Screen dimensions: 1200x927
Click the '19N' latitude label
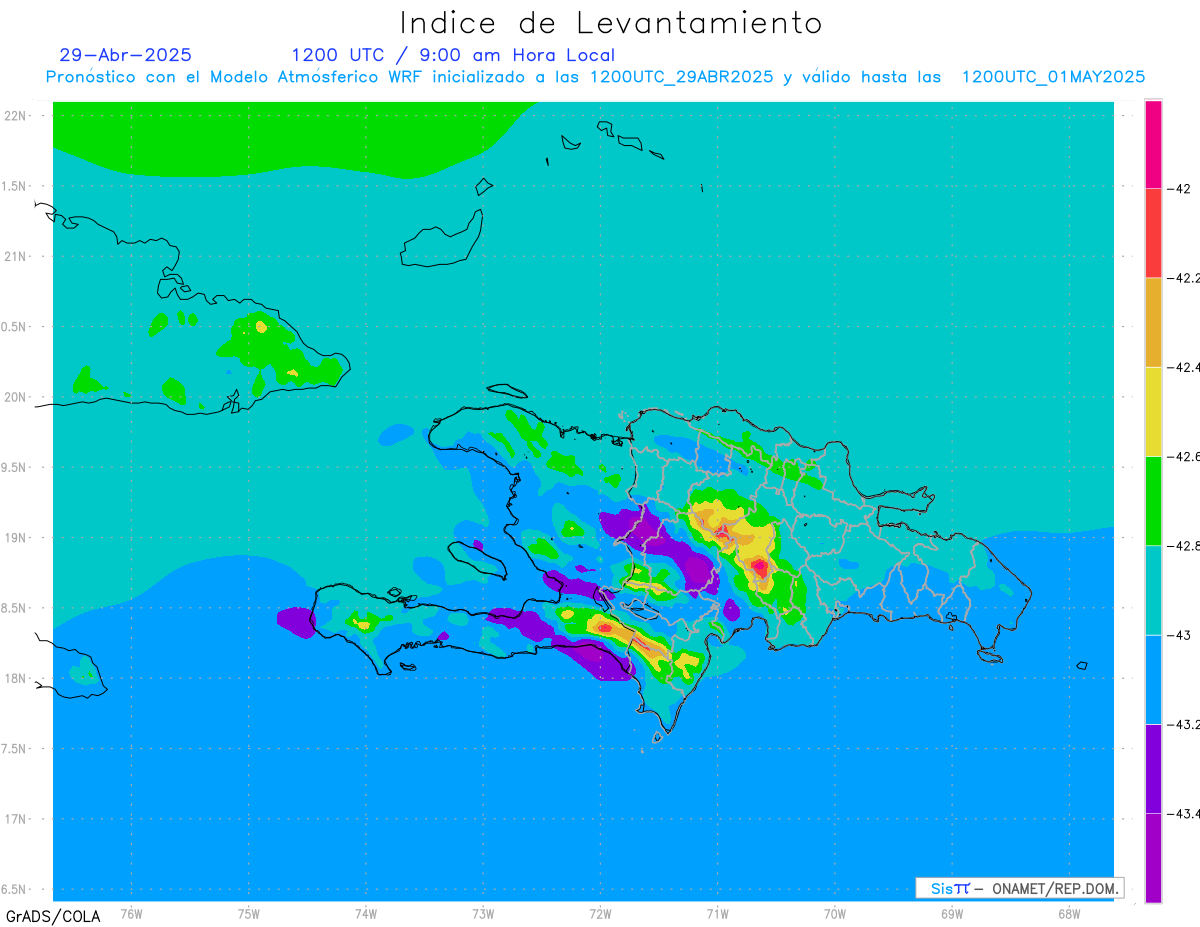tap(15, 537)
